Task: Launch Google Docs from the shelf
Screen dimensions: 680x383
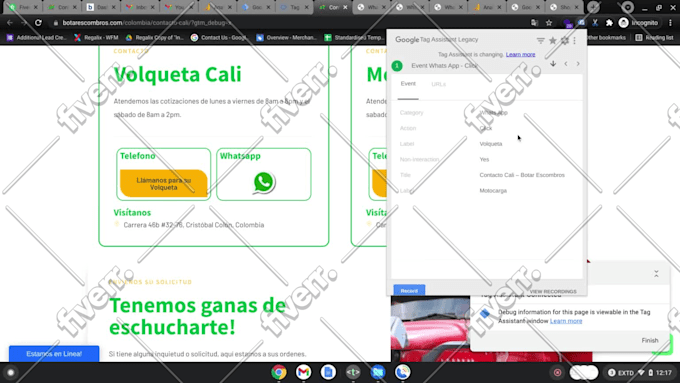Action: [x=328, y=372]
